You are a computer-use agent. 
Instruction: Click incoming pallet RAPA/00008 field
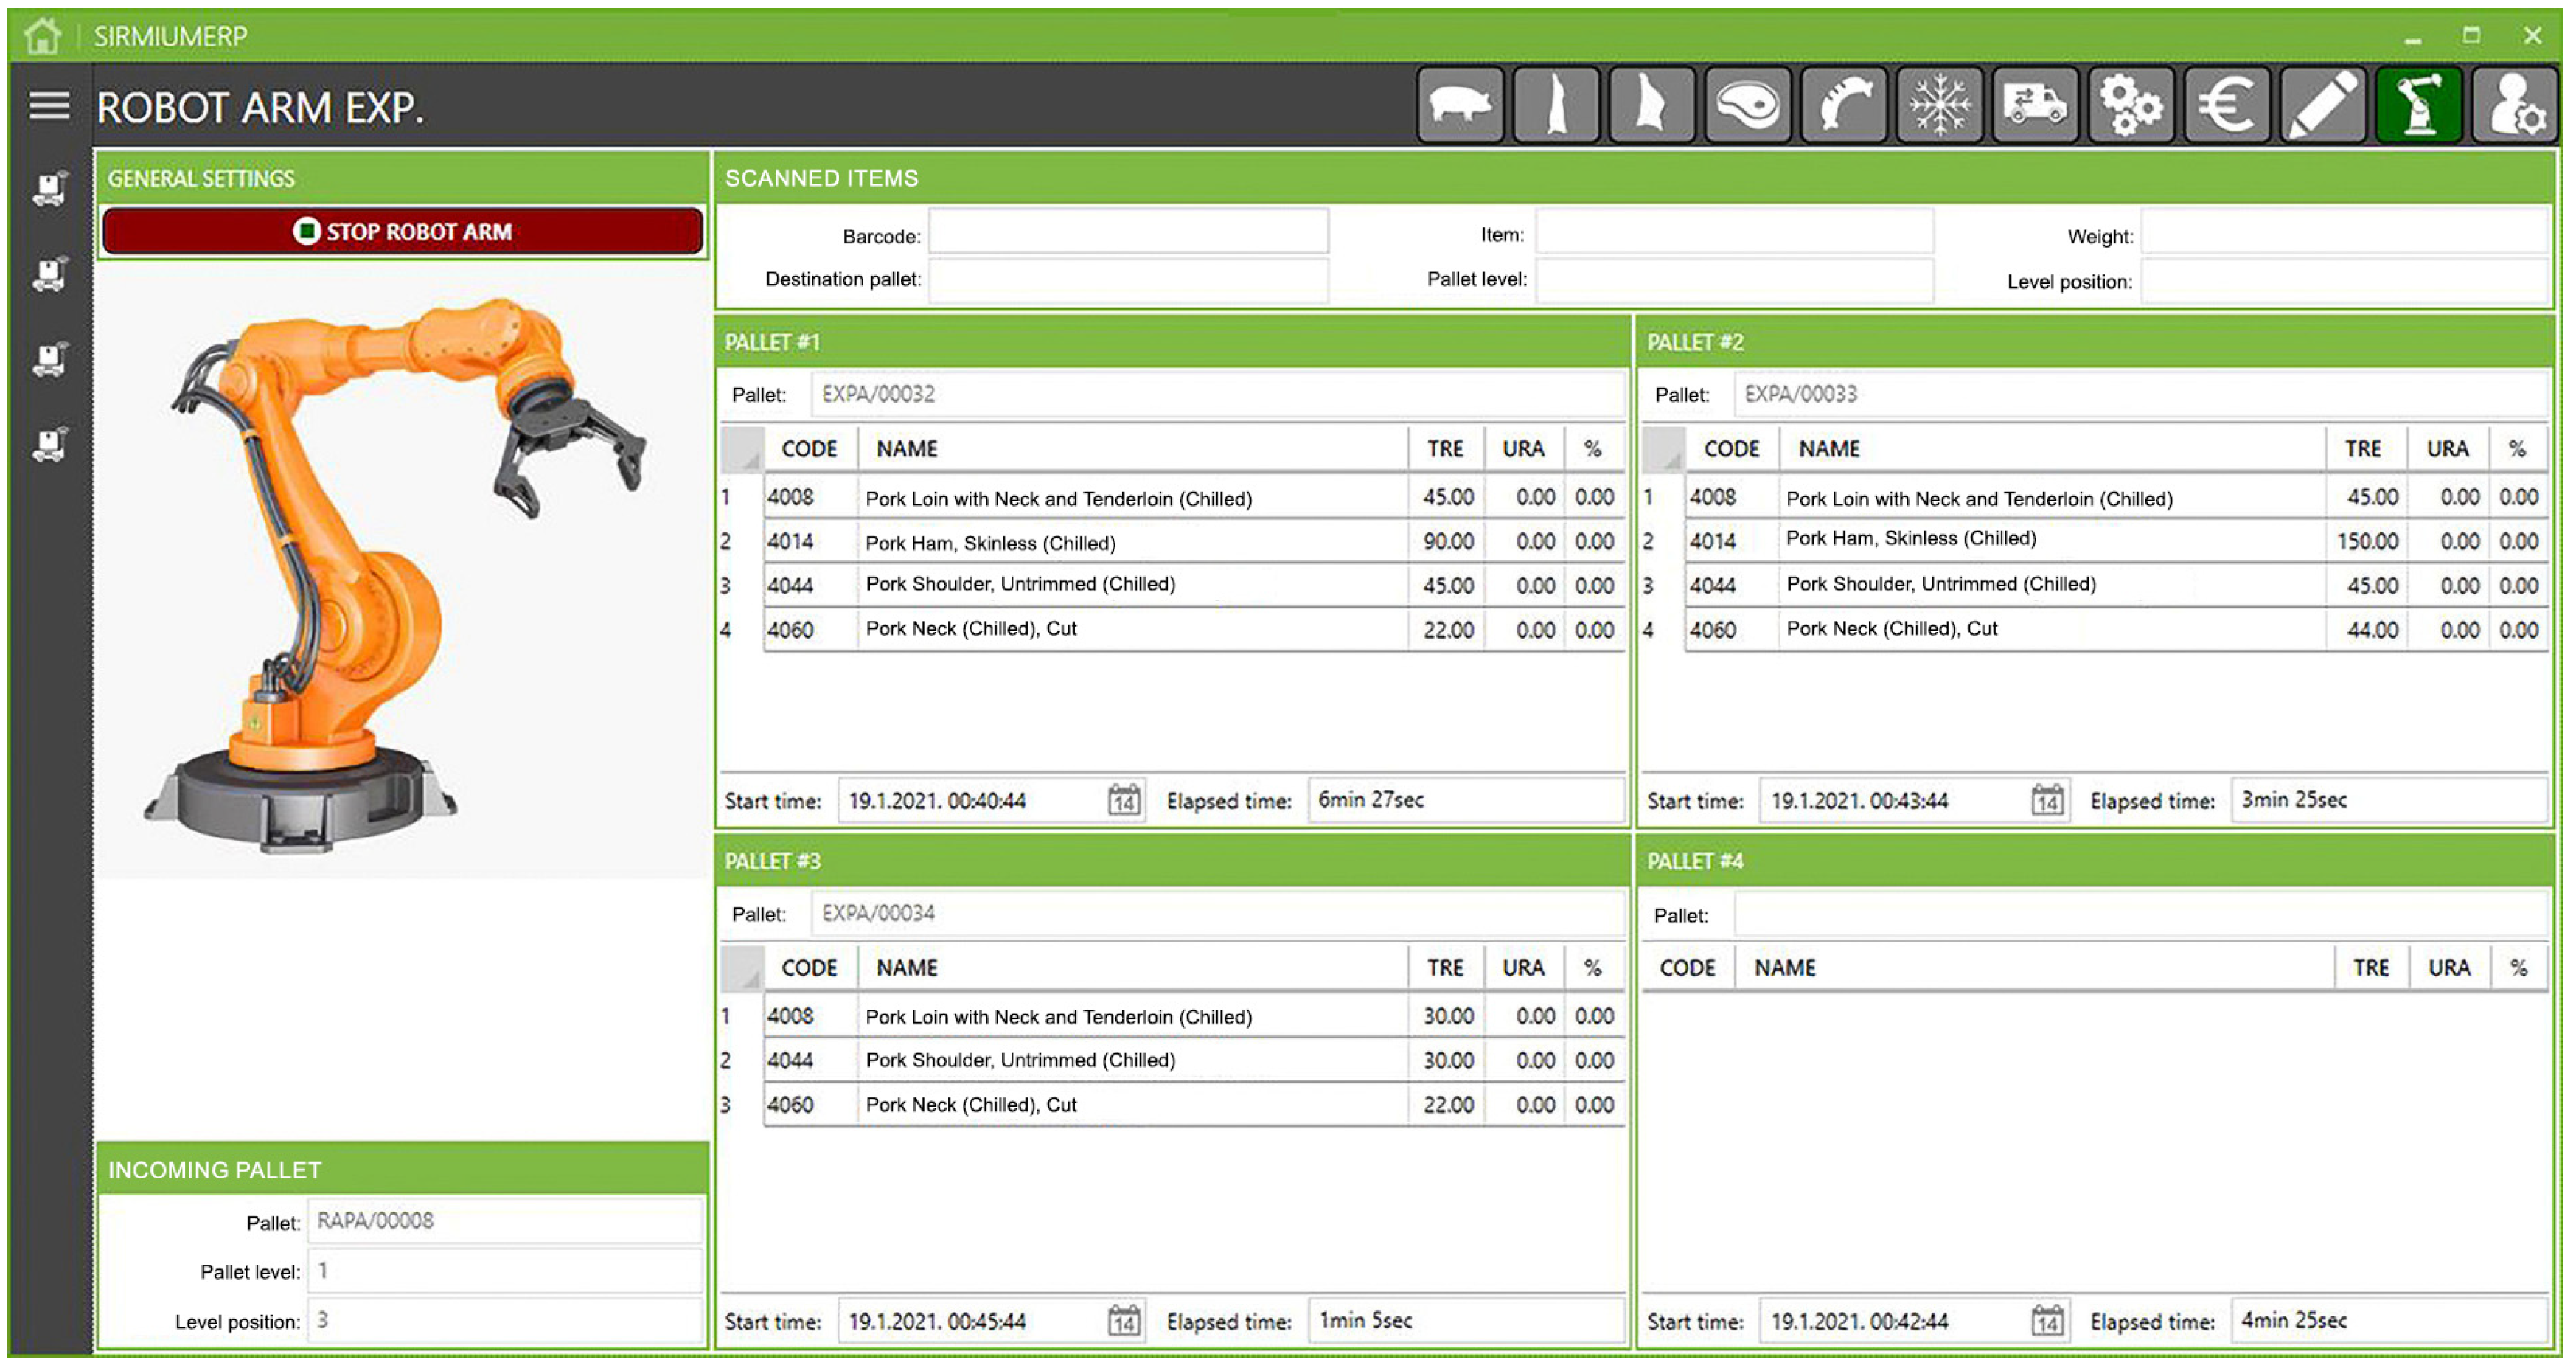pyautogui.click(x=505, y=1221)
